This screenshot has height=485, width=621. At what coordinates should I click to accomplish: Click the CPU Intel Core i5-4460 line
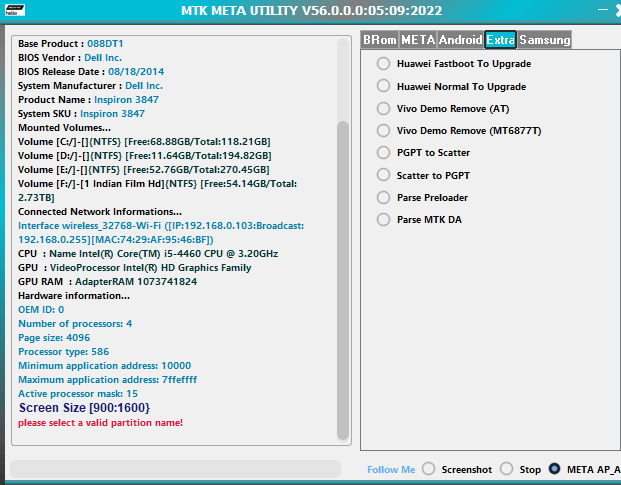(148, 254)
